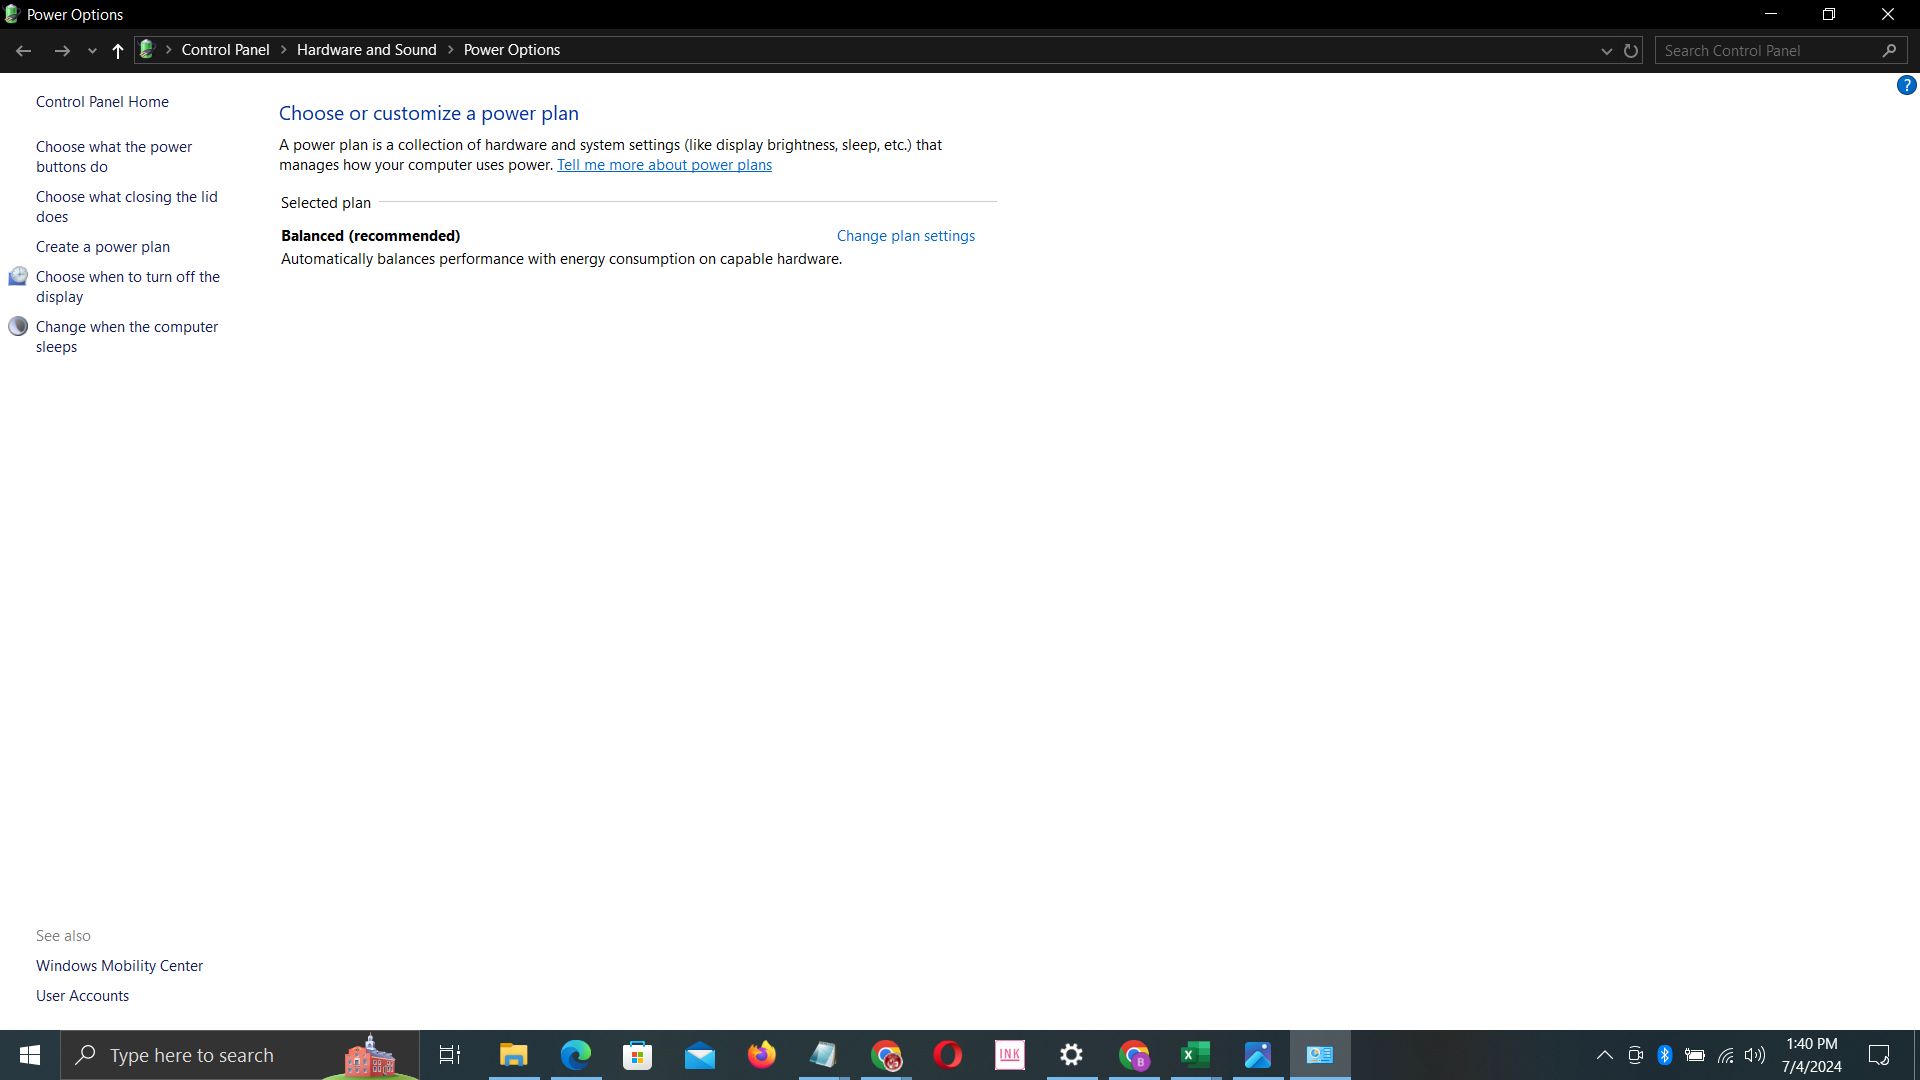
Task: Expand chevron before Control Panel breadcrumb
Action: [168, 50]
